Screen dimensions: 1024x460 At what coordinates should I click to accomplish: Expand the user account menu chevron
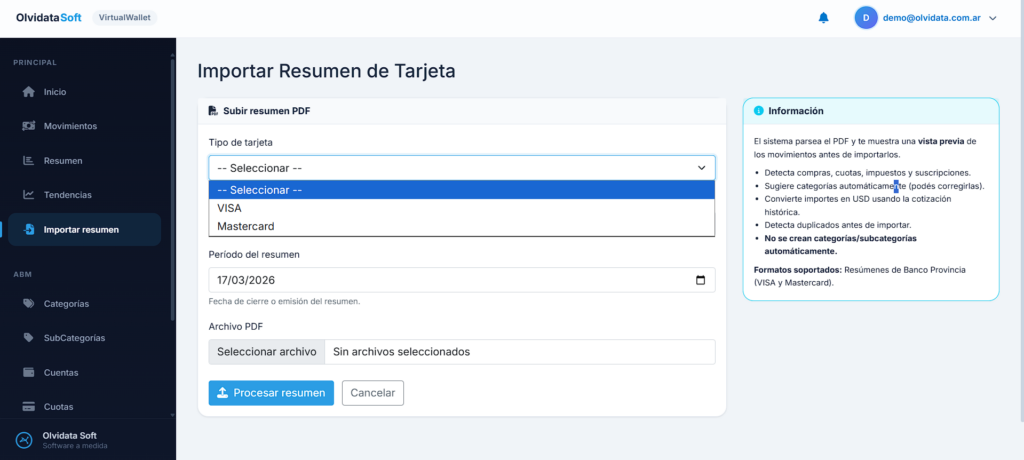[x=992, y=18]
